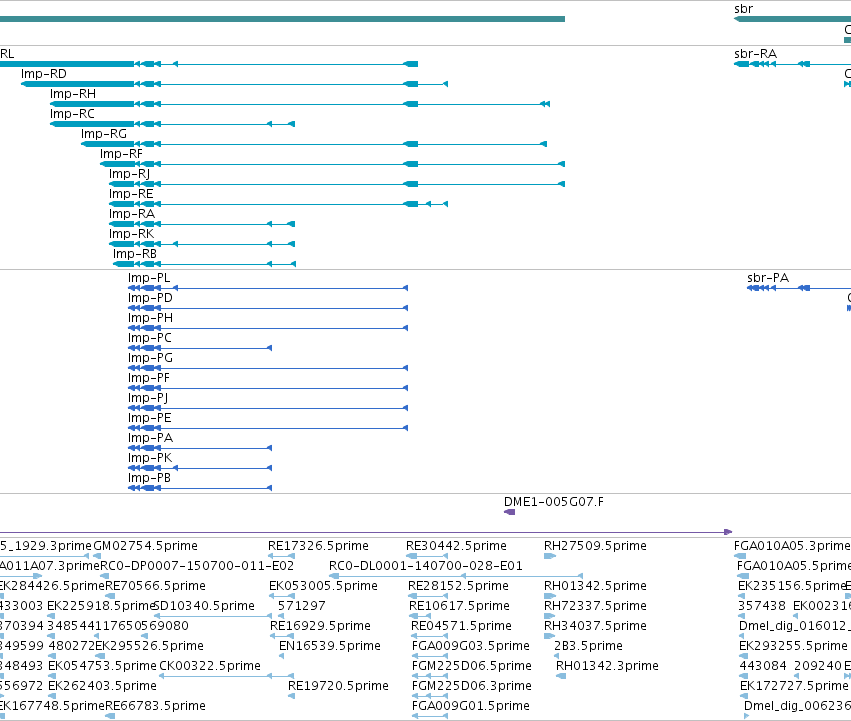Viewport: 851px width, 721px height.
Task: Click the EK172727.5prime EST label
Action: click(x=794, y=686)
